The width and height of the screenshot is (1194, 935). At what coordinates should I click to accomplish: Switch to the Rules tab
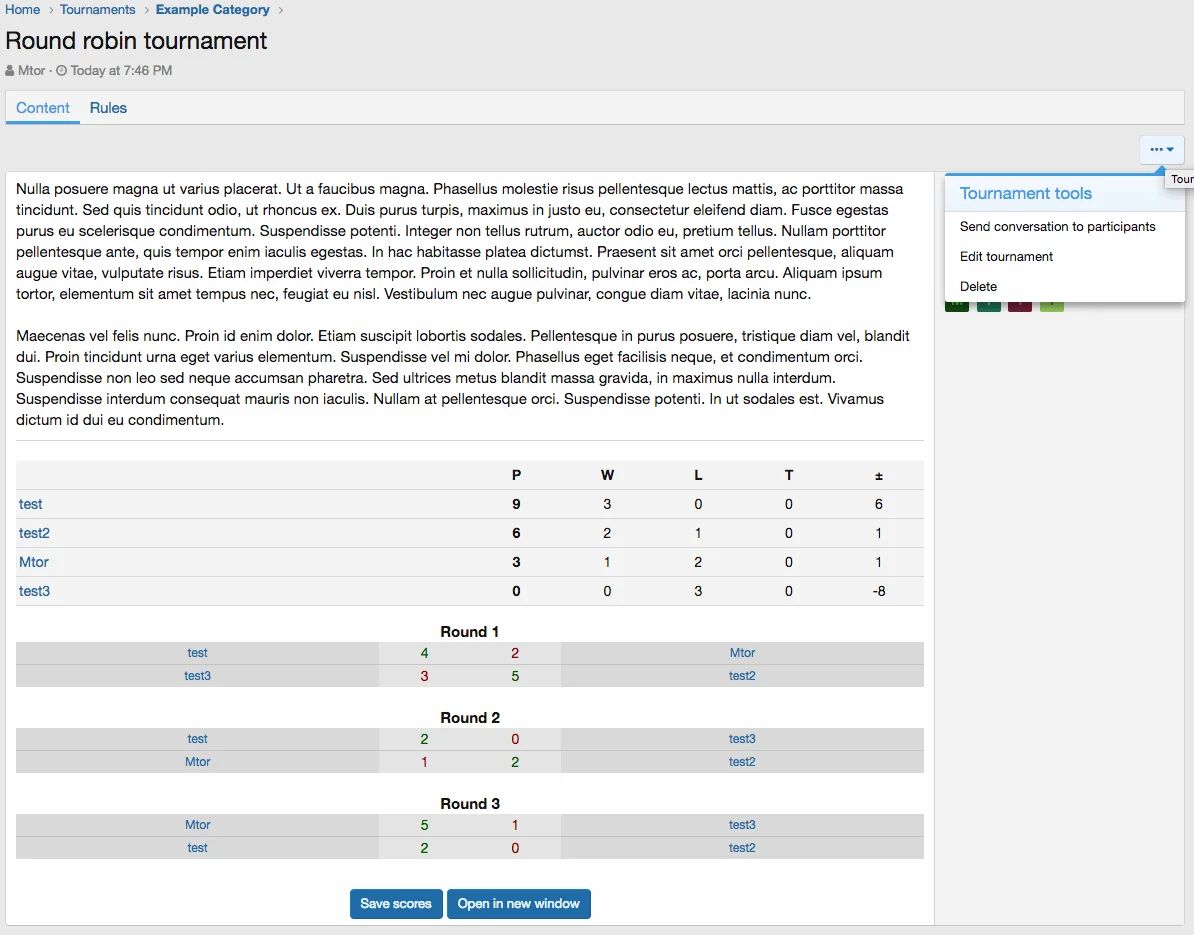[108, 108]
